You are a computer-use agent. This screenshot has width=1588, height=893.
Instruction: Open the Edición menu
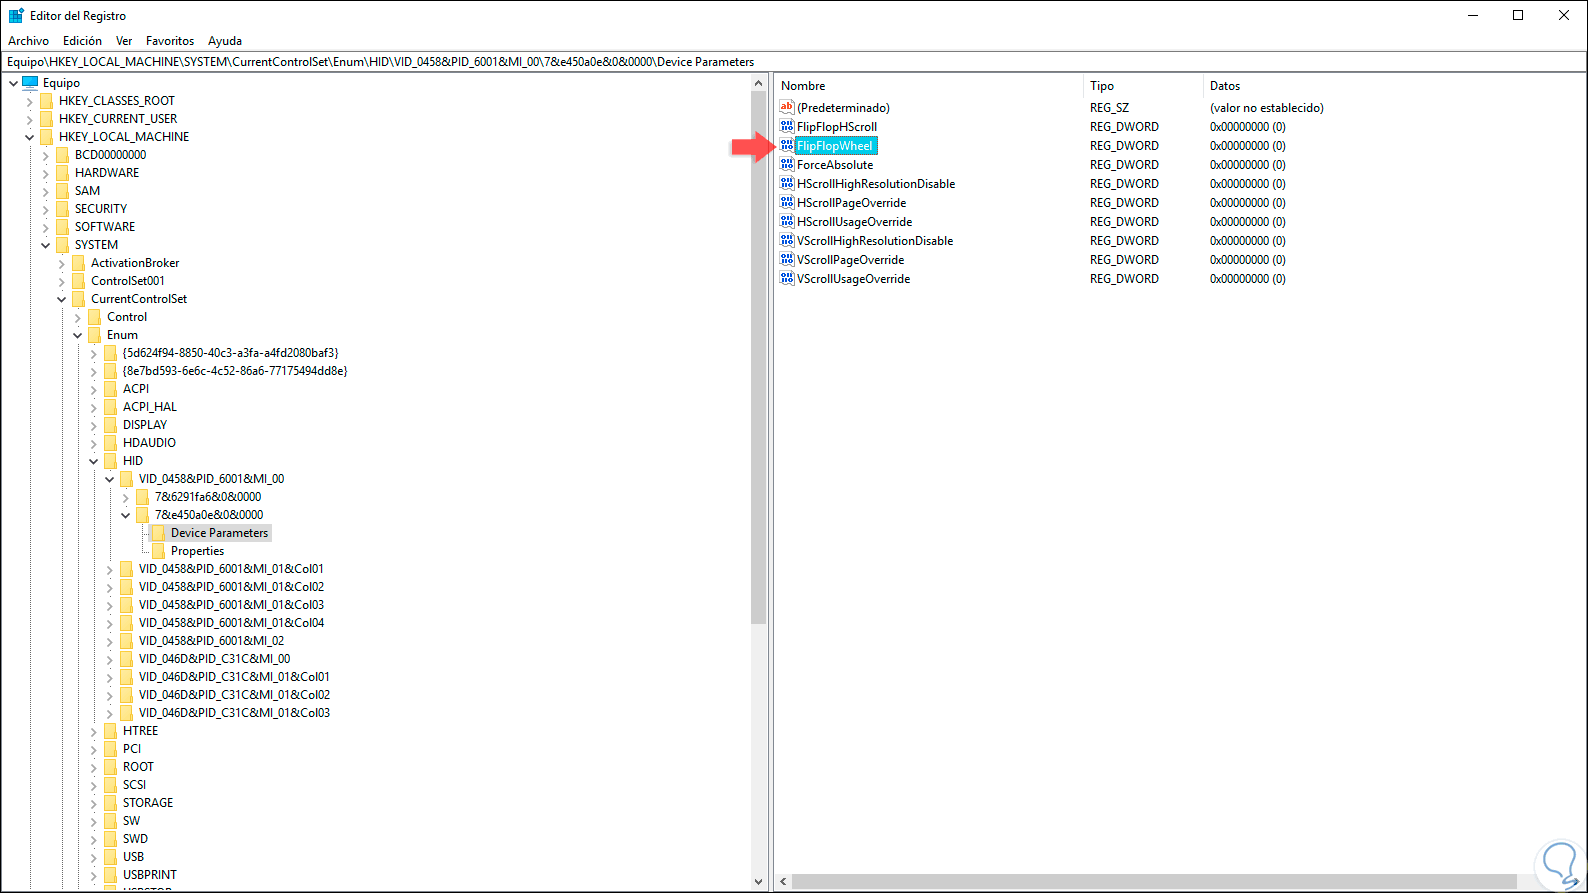(82, 41)
